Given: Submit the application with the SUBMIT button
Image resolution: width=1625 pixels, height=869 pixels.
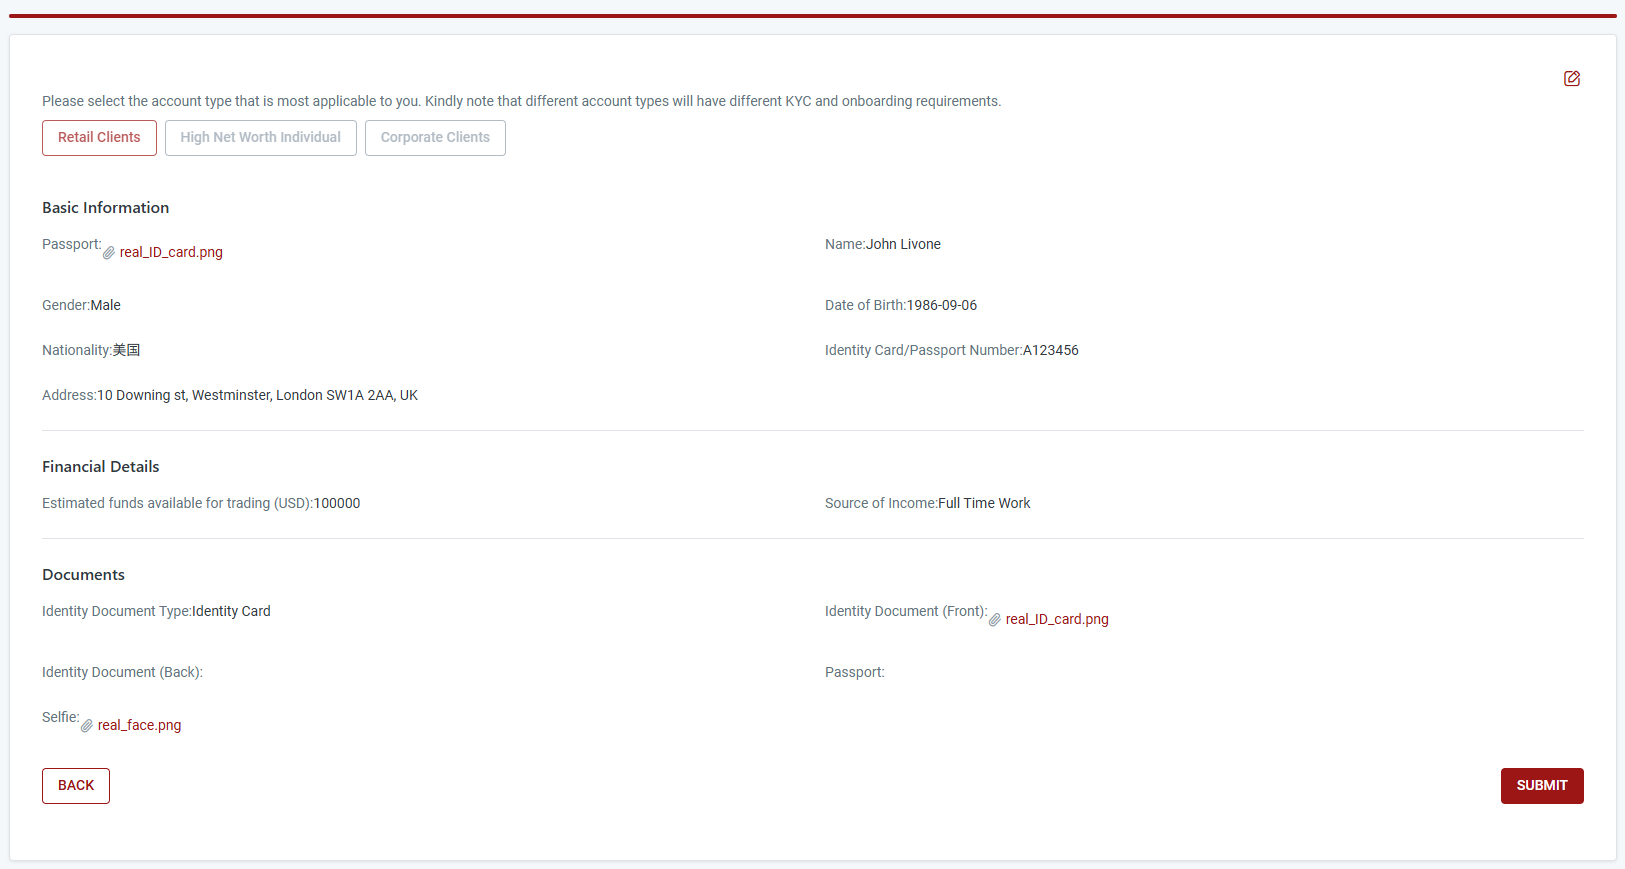Looking at the screenshot, I should point(1541,786).
